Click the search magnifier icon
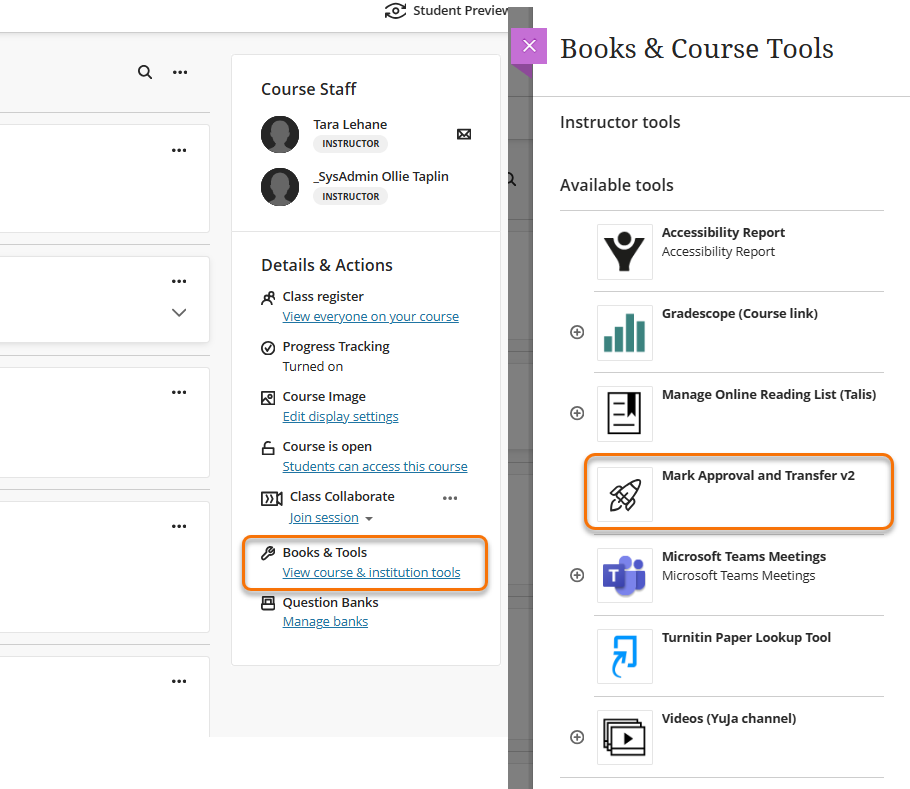Image resolution: width=910 pixels, height=789 pixels. point(145,72)
